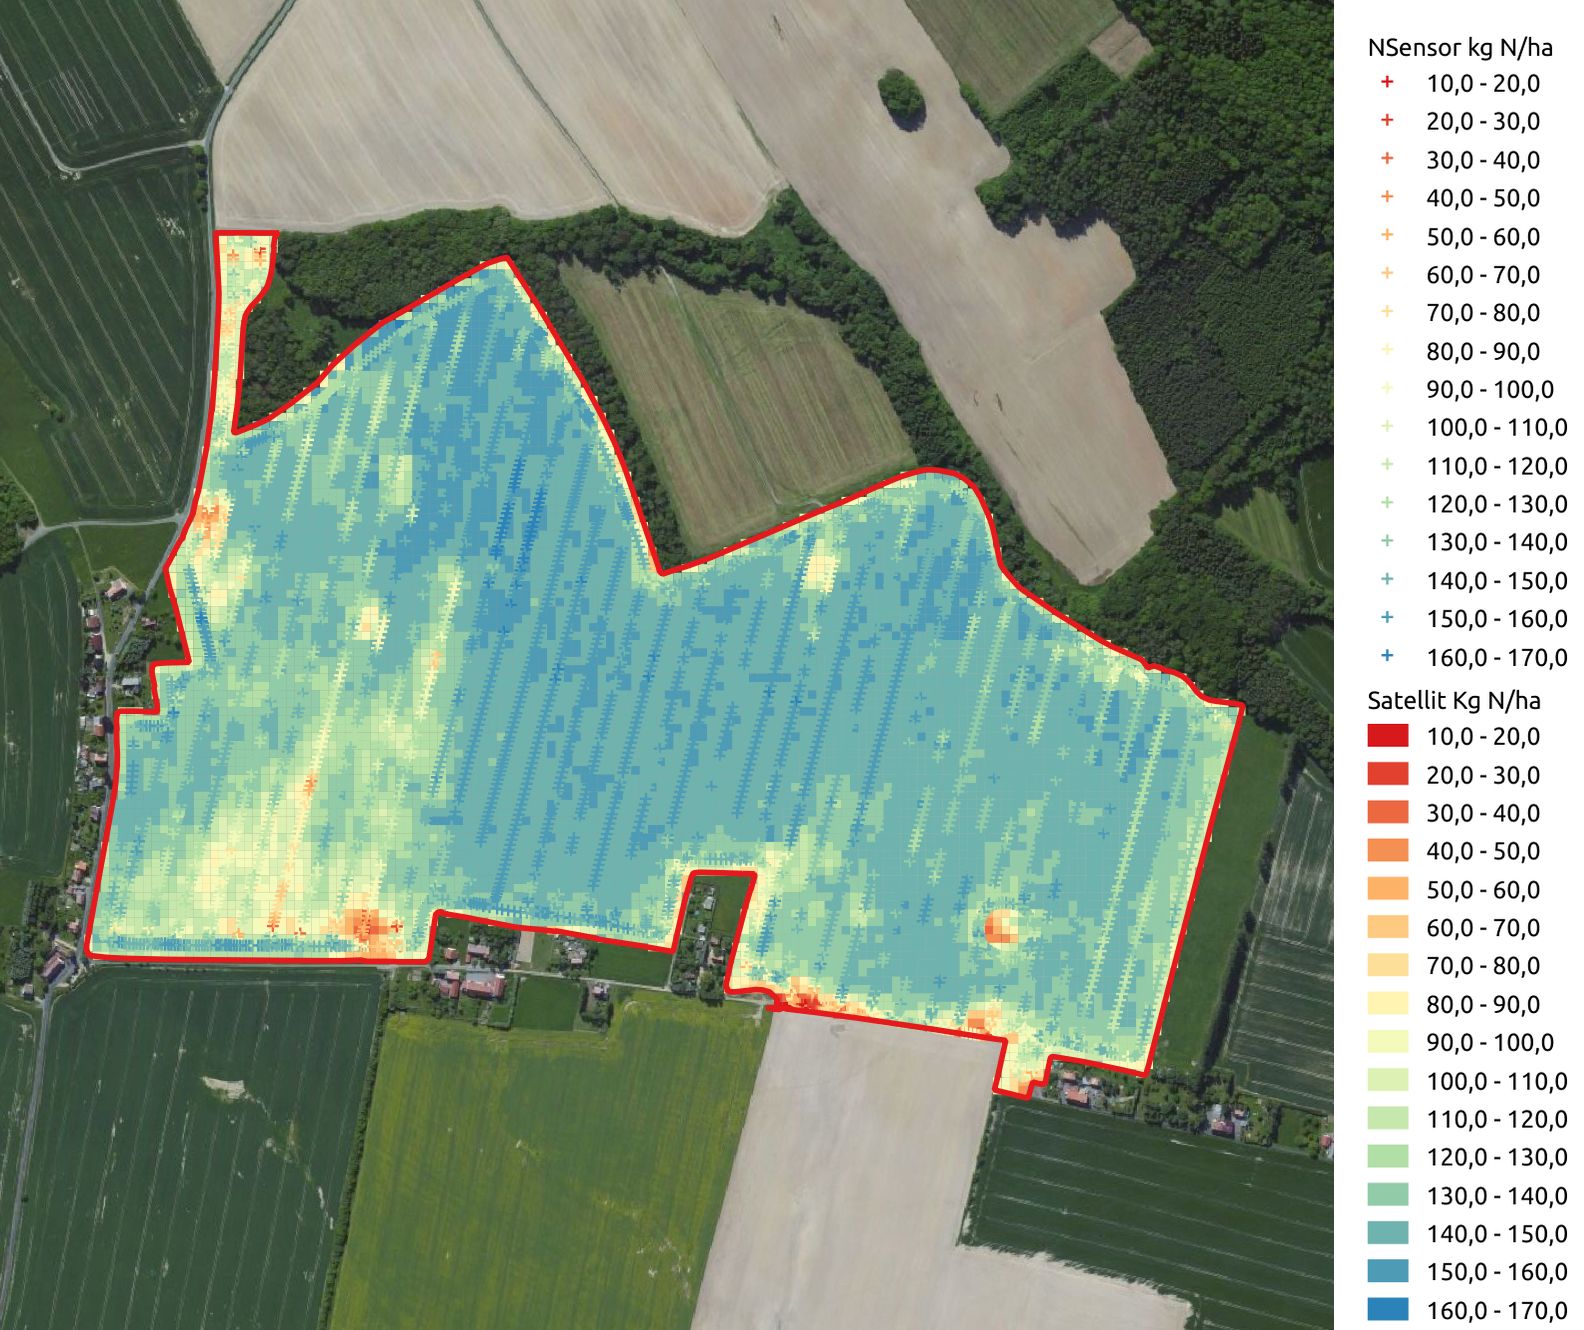Click the Satellit 80,0 - 90,0 yellow swatch
This screenshot has height=1330, width=1584.
point(1387,1004)
